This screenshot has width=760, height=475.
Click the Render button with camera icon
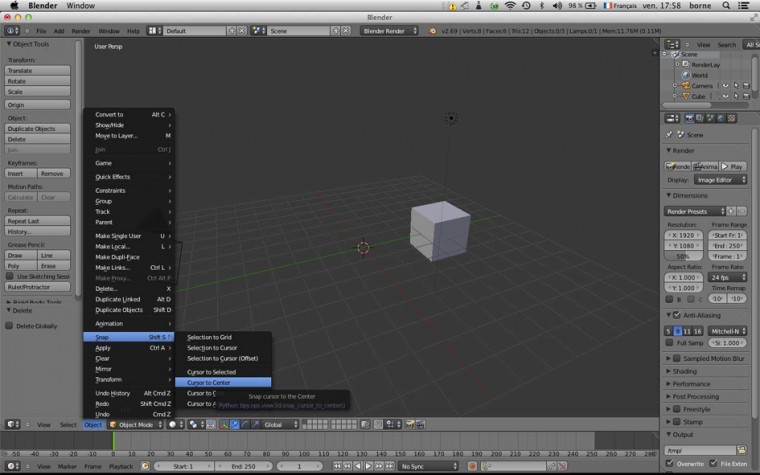click(x=679, y=166)
